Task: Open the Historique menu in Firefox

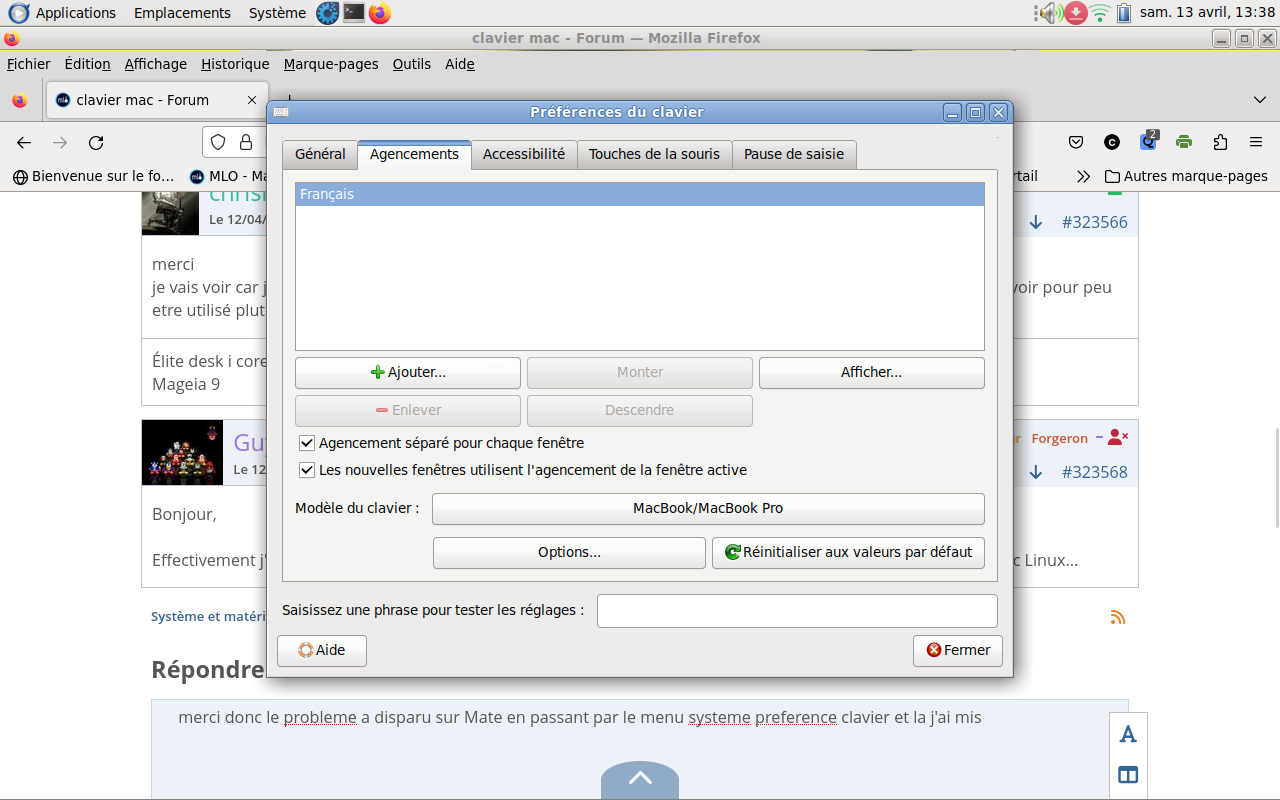Action: coord(235,64)
